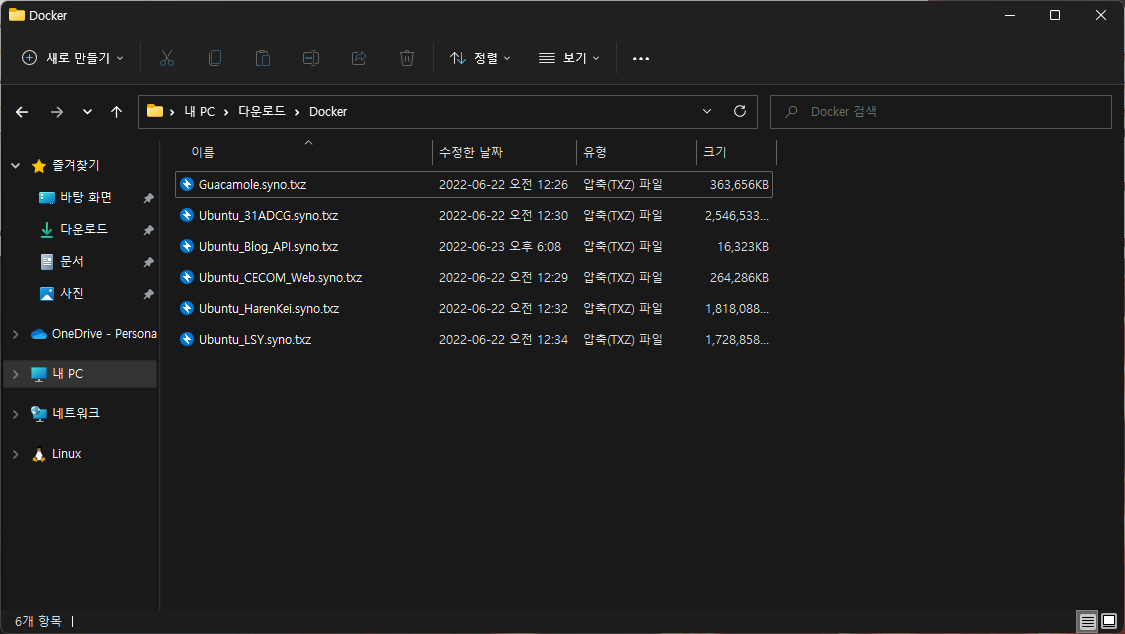This screenshot has width=1125, height=634.
Task: Select 네트워크 in the navigation pane
Action: pyautogui.click(x=75, y=414)
